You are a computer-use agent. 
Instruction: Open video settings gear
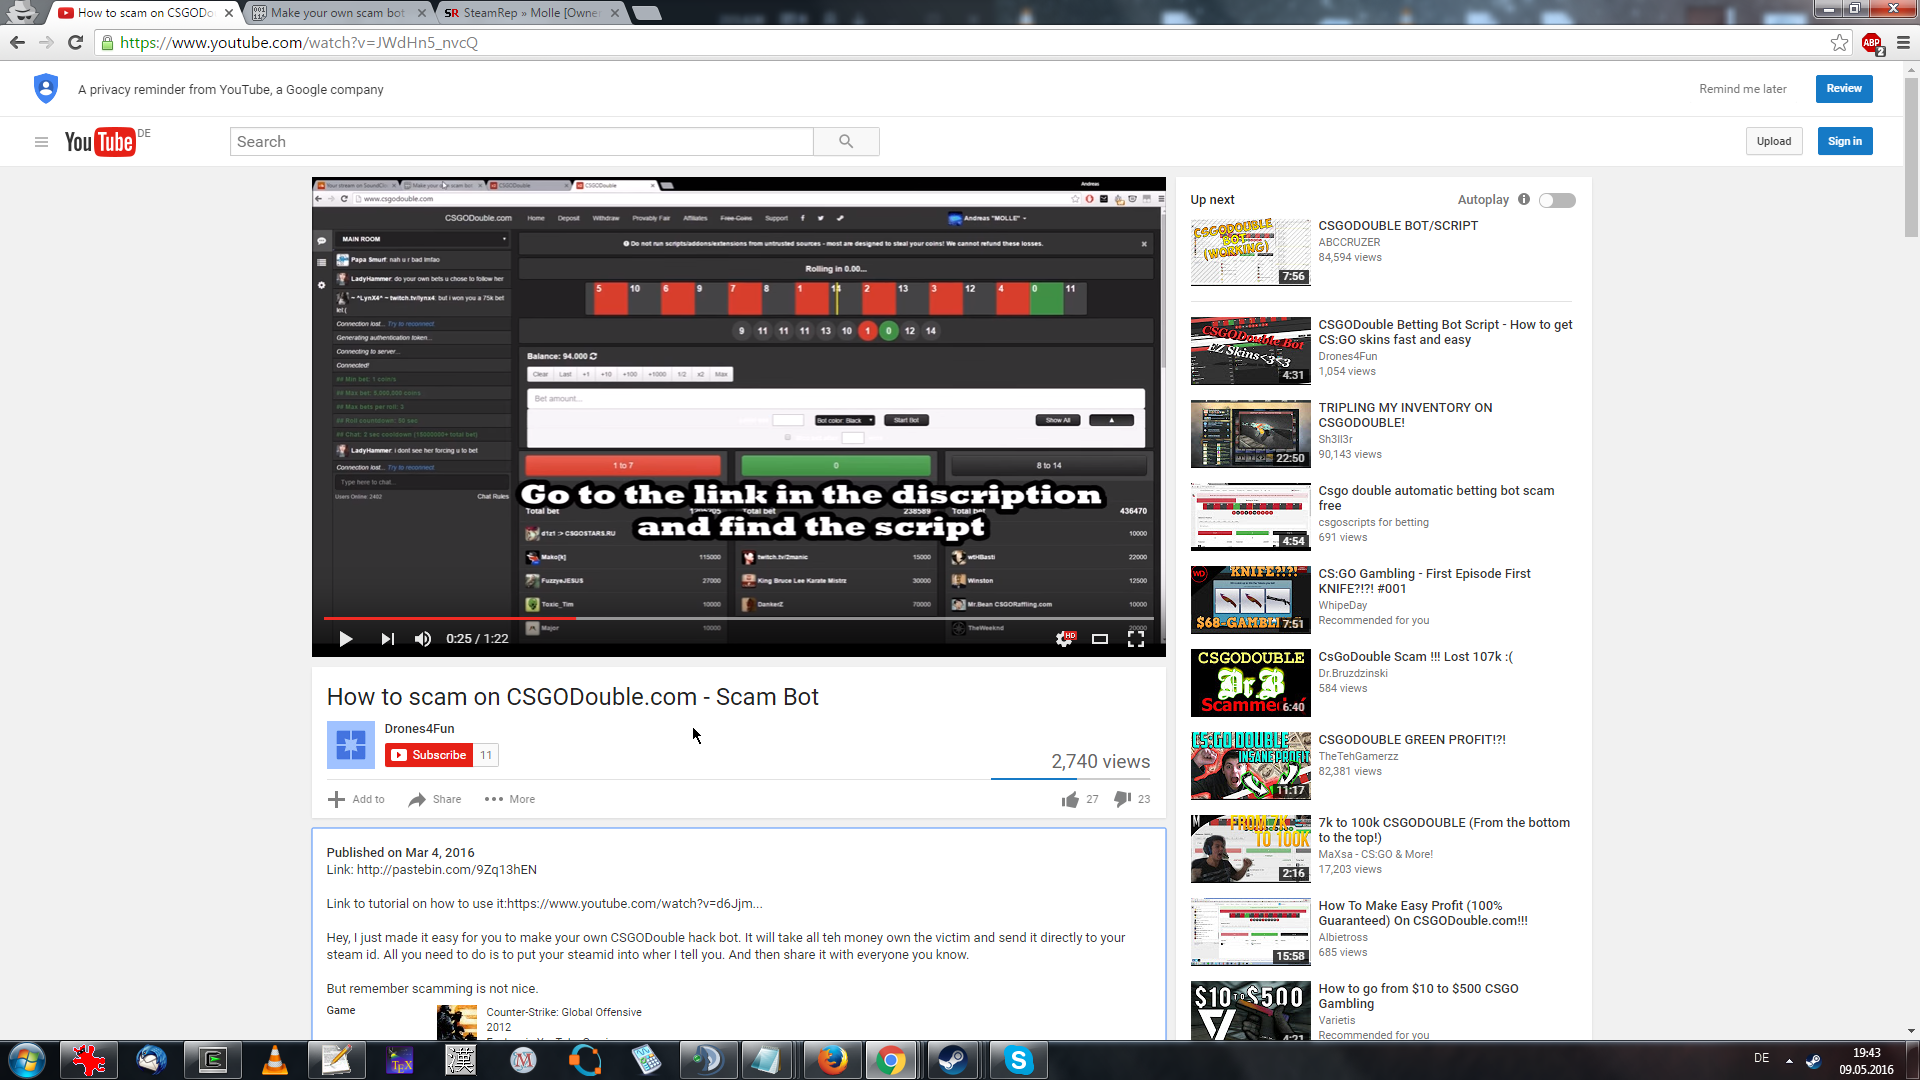[1064, 639]
